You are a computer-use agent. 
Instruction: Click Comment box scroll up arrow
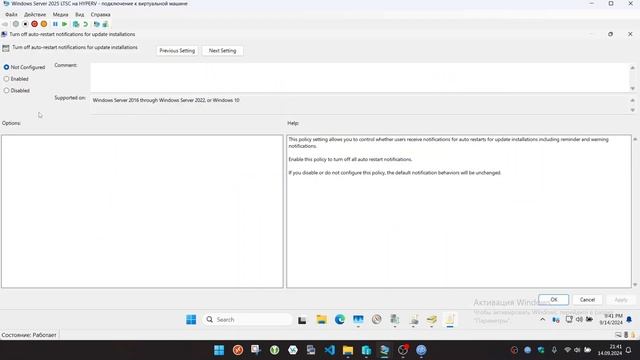tap(633, 68)
